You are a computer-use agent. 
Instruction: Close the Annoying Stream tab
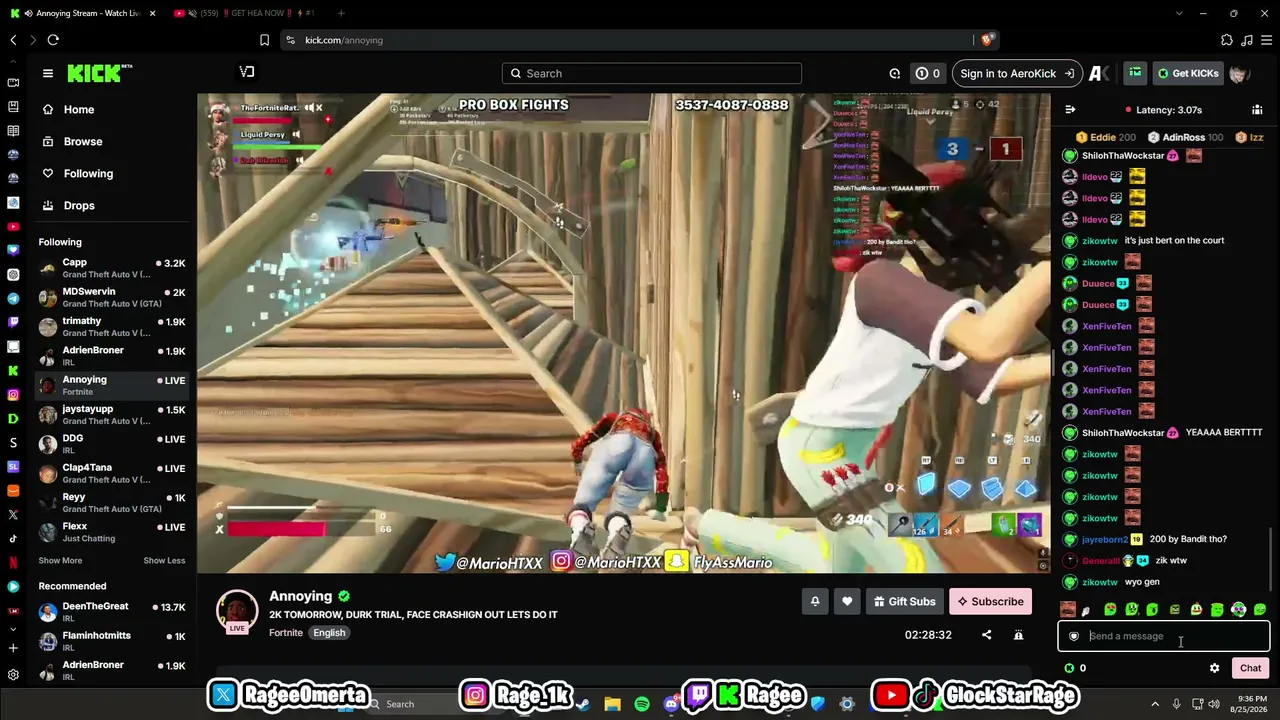(154, 13)
